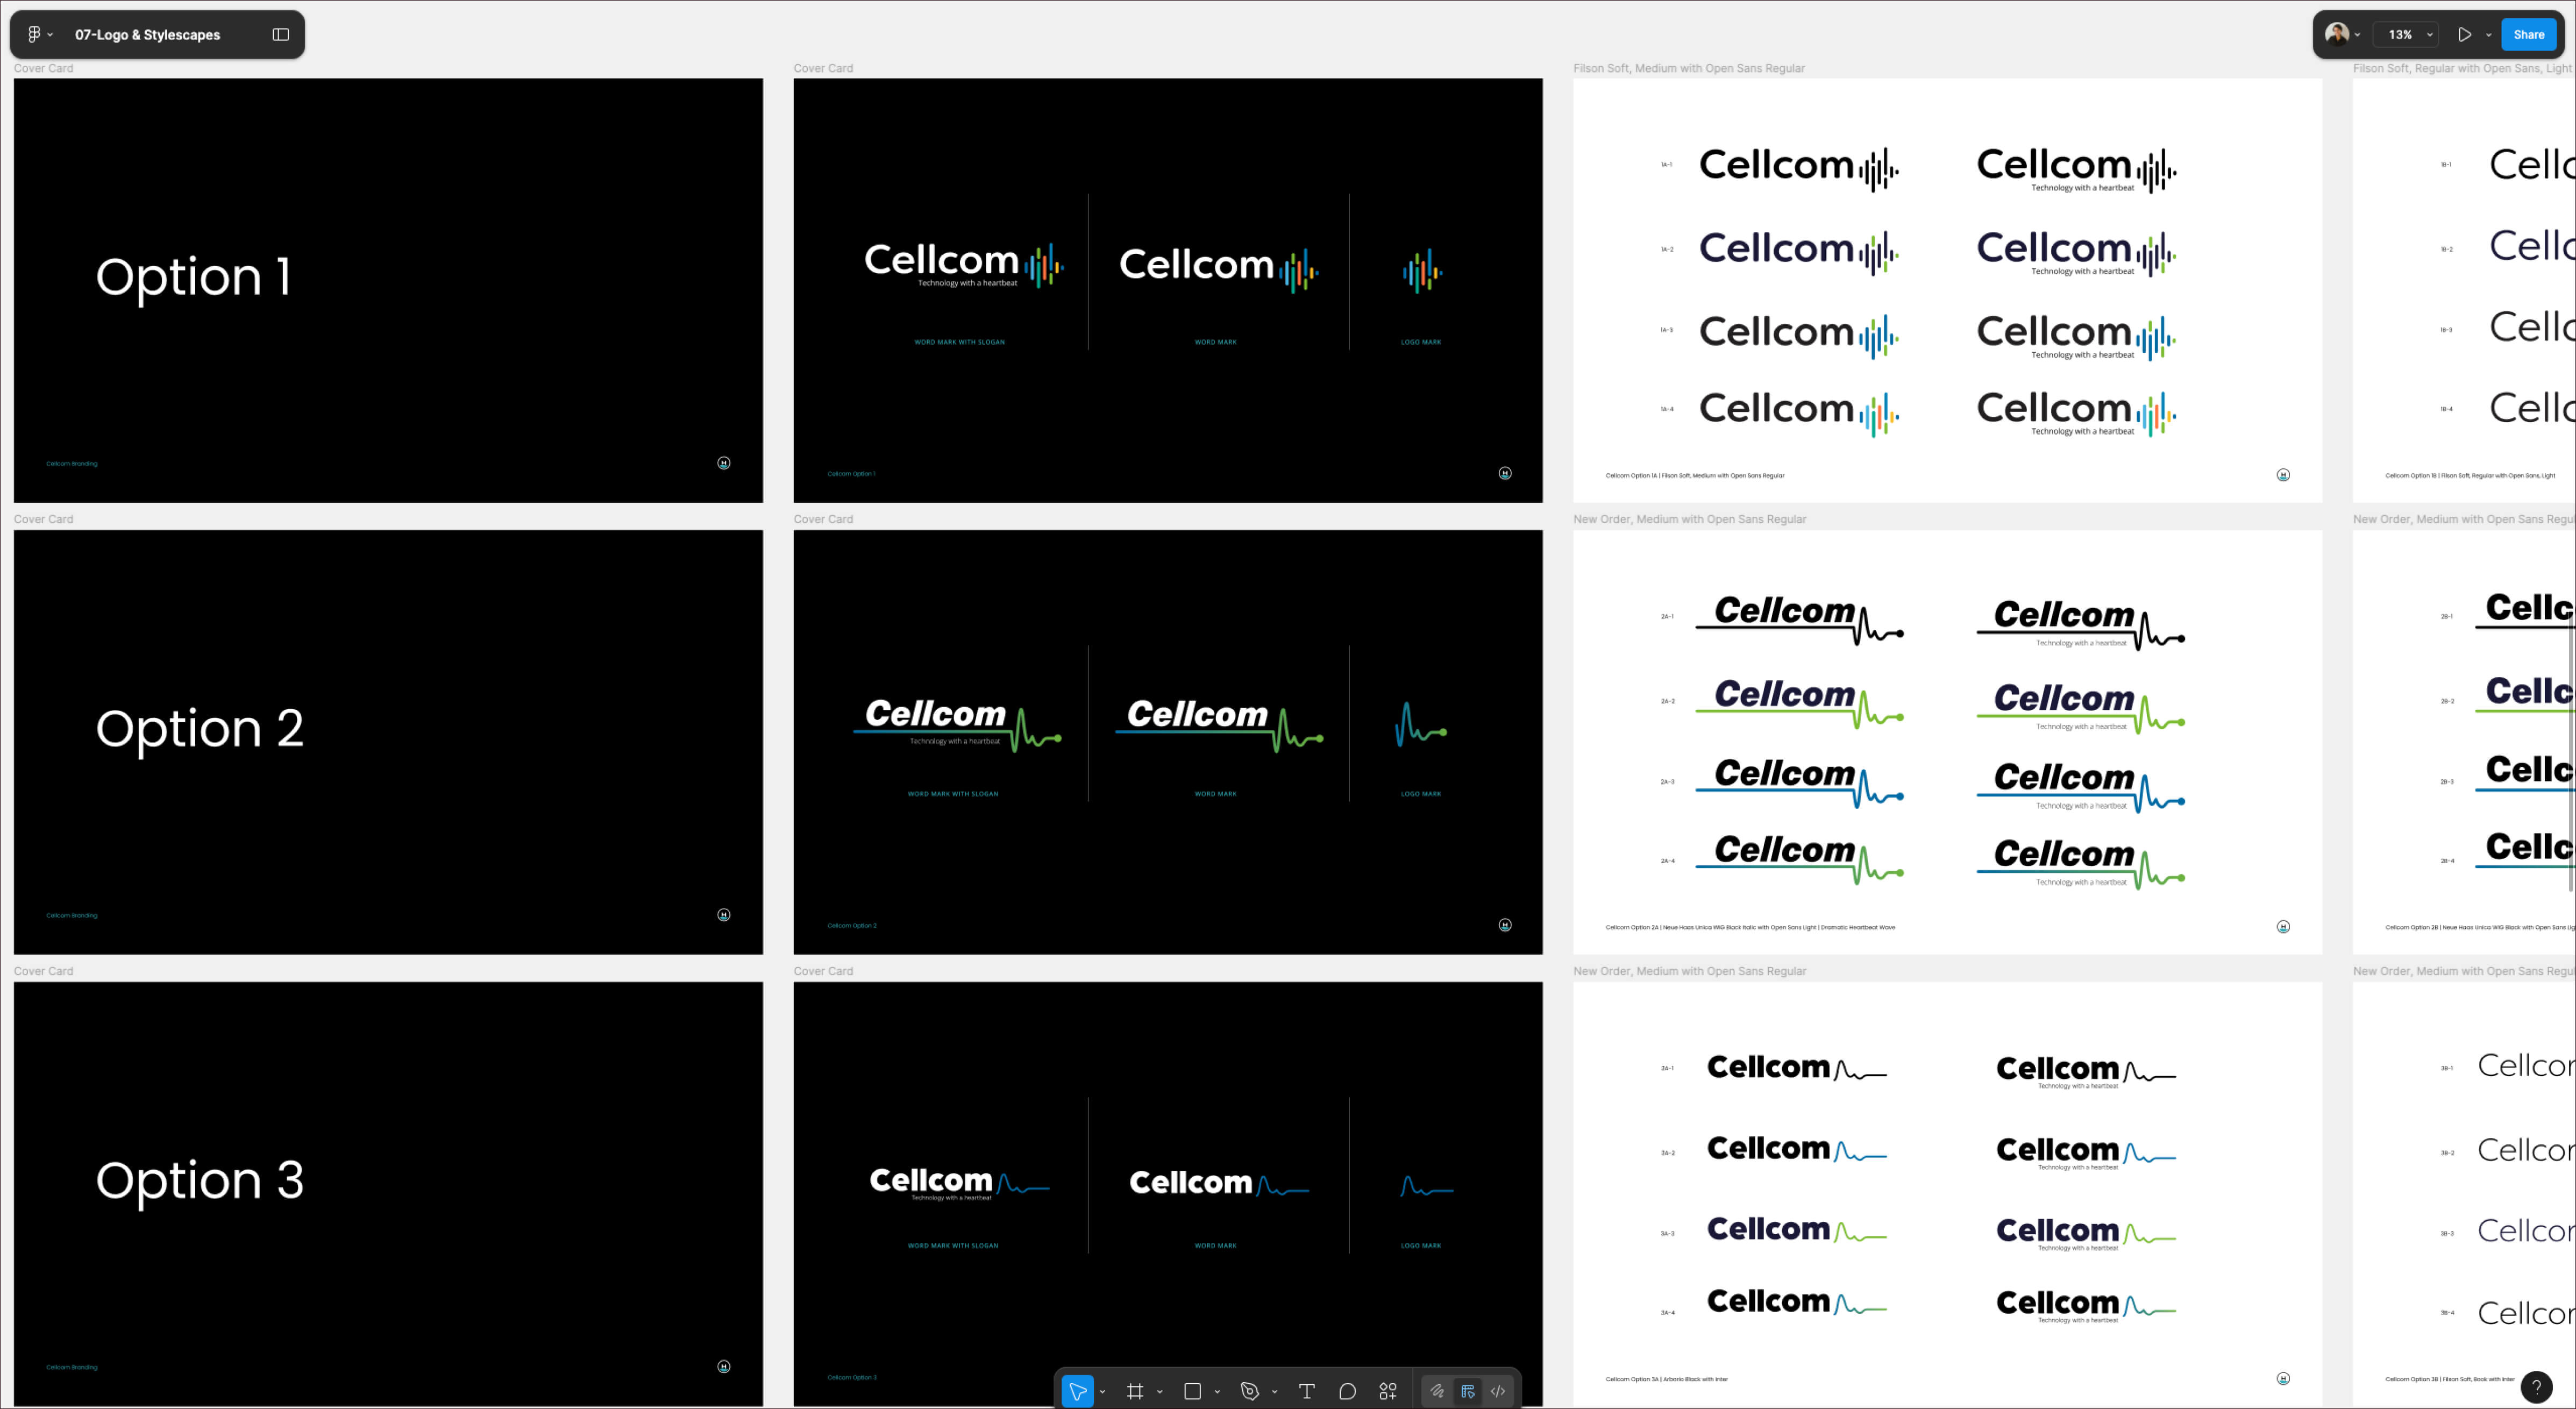
Task: Select the Move tool
Action: click(x=1077, y=1390)
